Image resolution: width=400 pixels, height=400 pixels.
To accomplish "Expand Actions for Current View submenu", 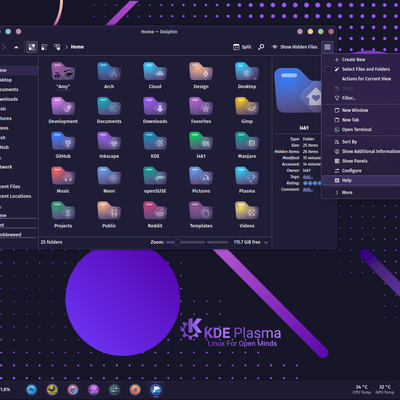I will [361, 79].
